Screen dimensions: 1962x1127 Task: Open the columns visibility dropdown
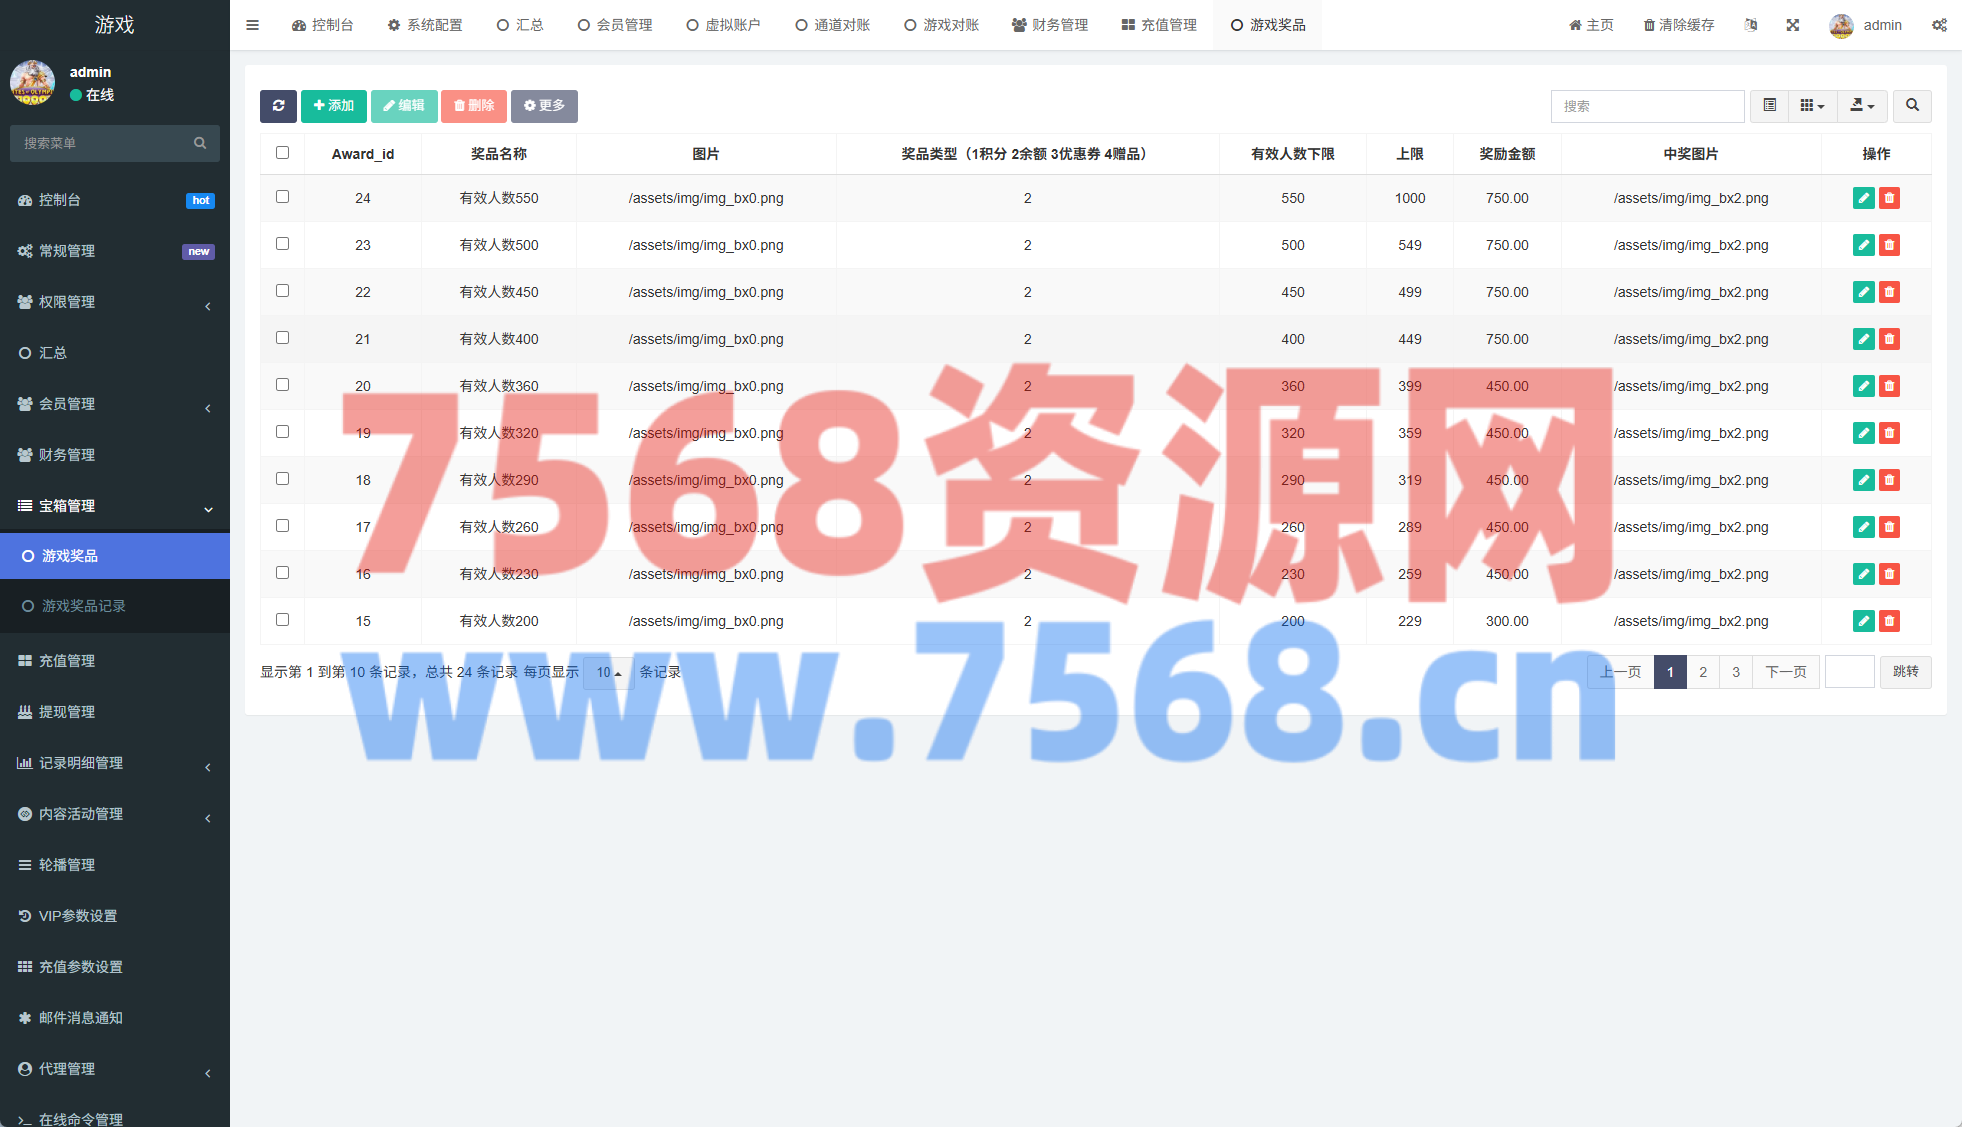(1812, 106)
